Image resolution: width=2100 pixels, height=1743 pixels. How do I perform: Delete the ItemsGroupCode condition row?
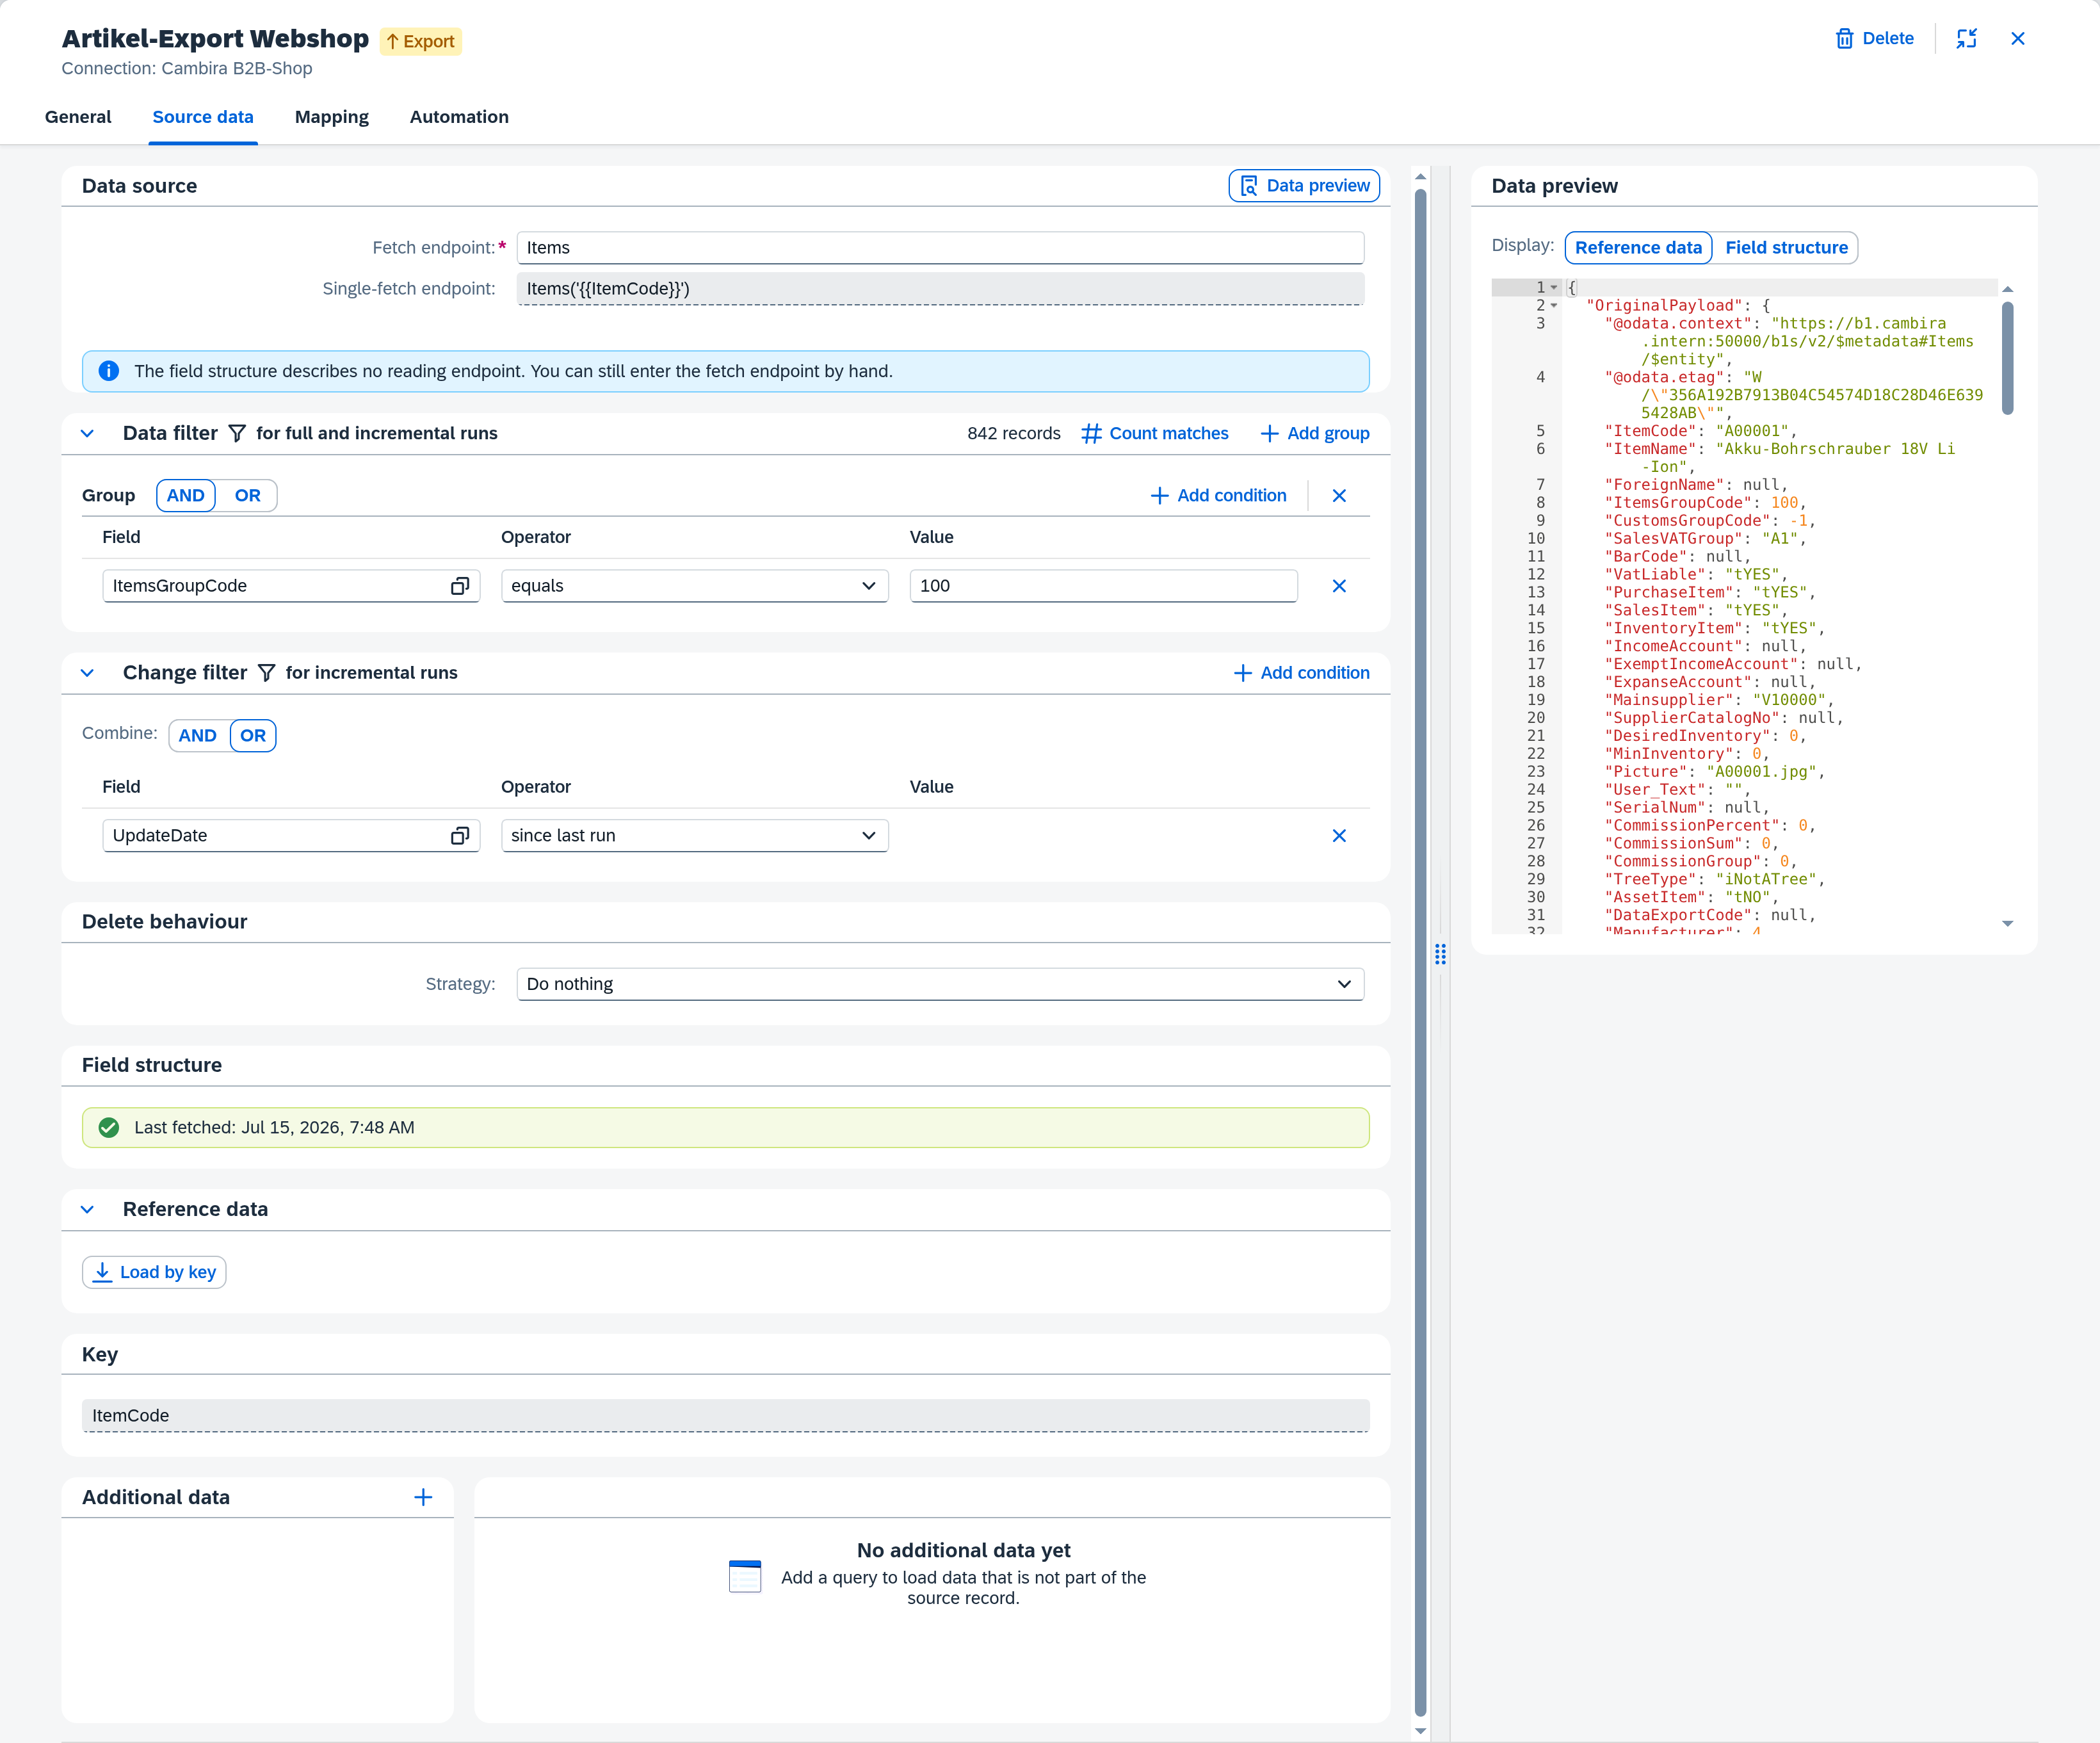(x=1339, y=586)
